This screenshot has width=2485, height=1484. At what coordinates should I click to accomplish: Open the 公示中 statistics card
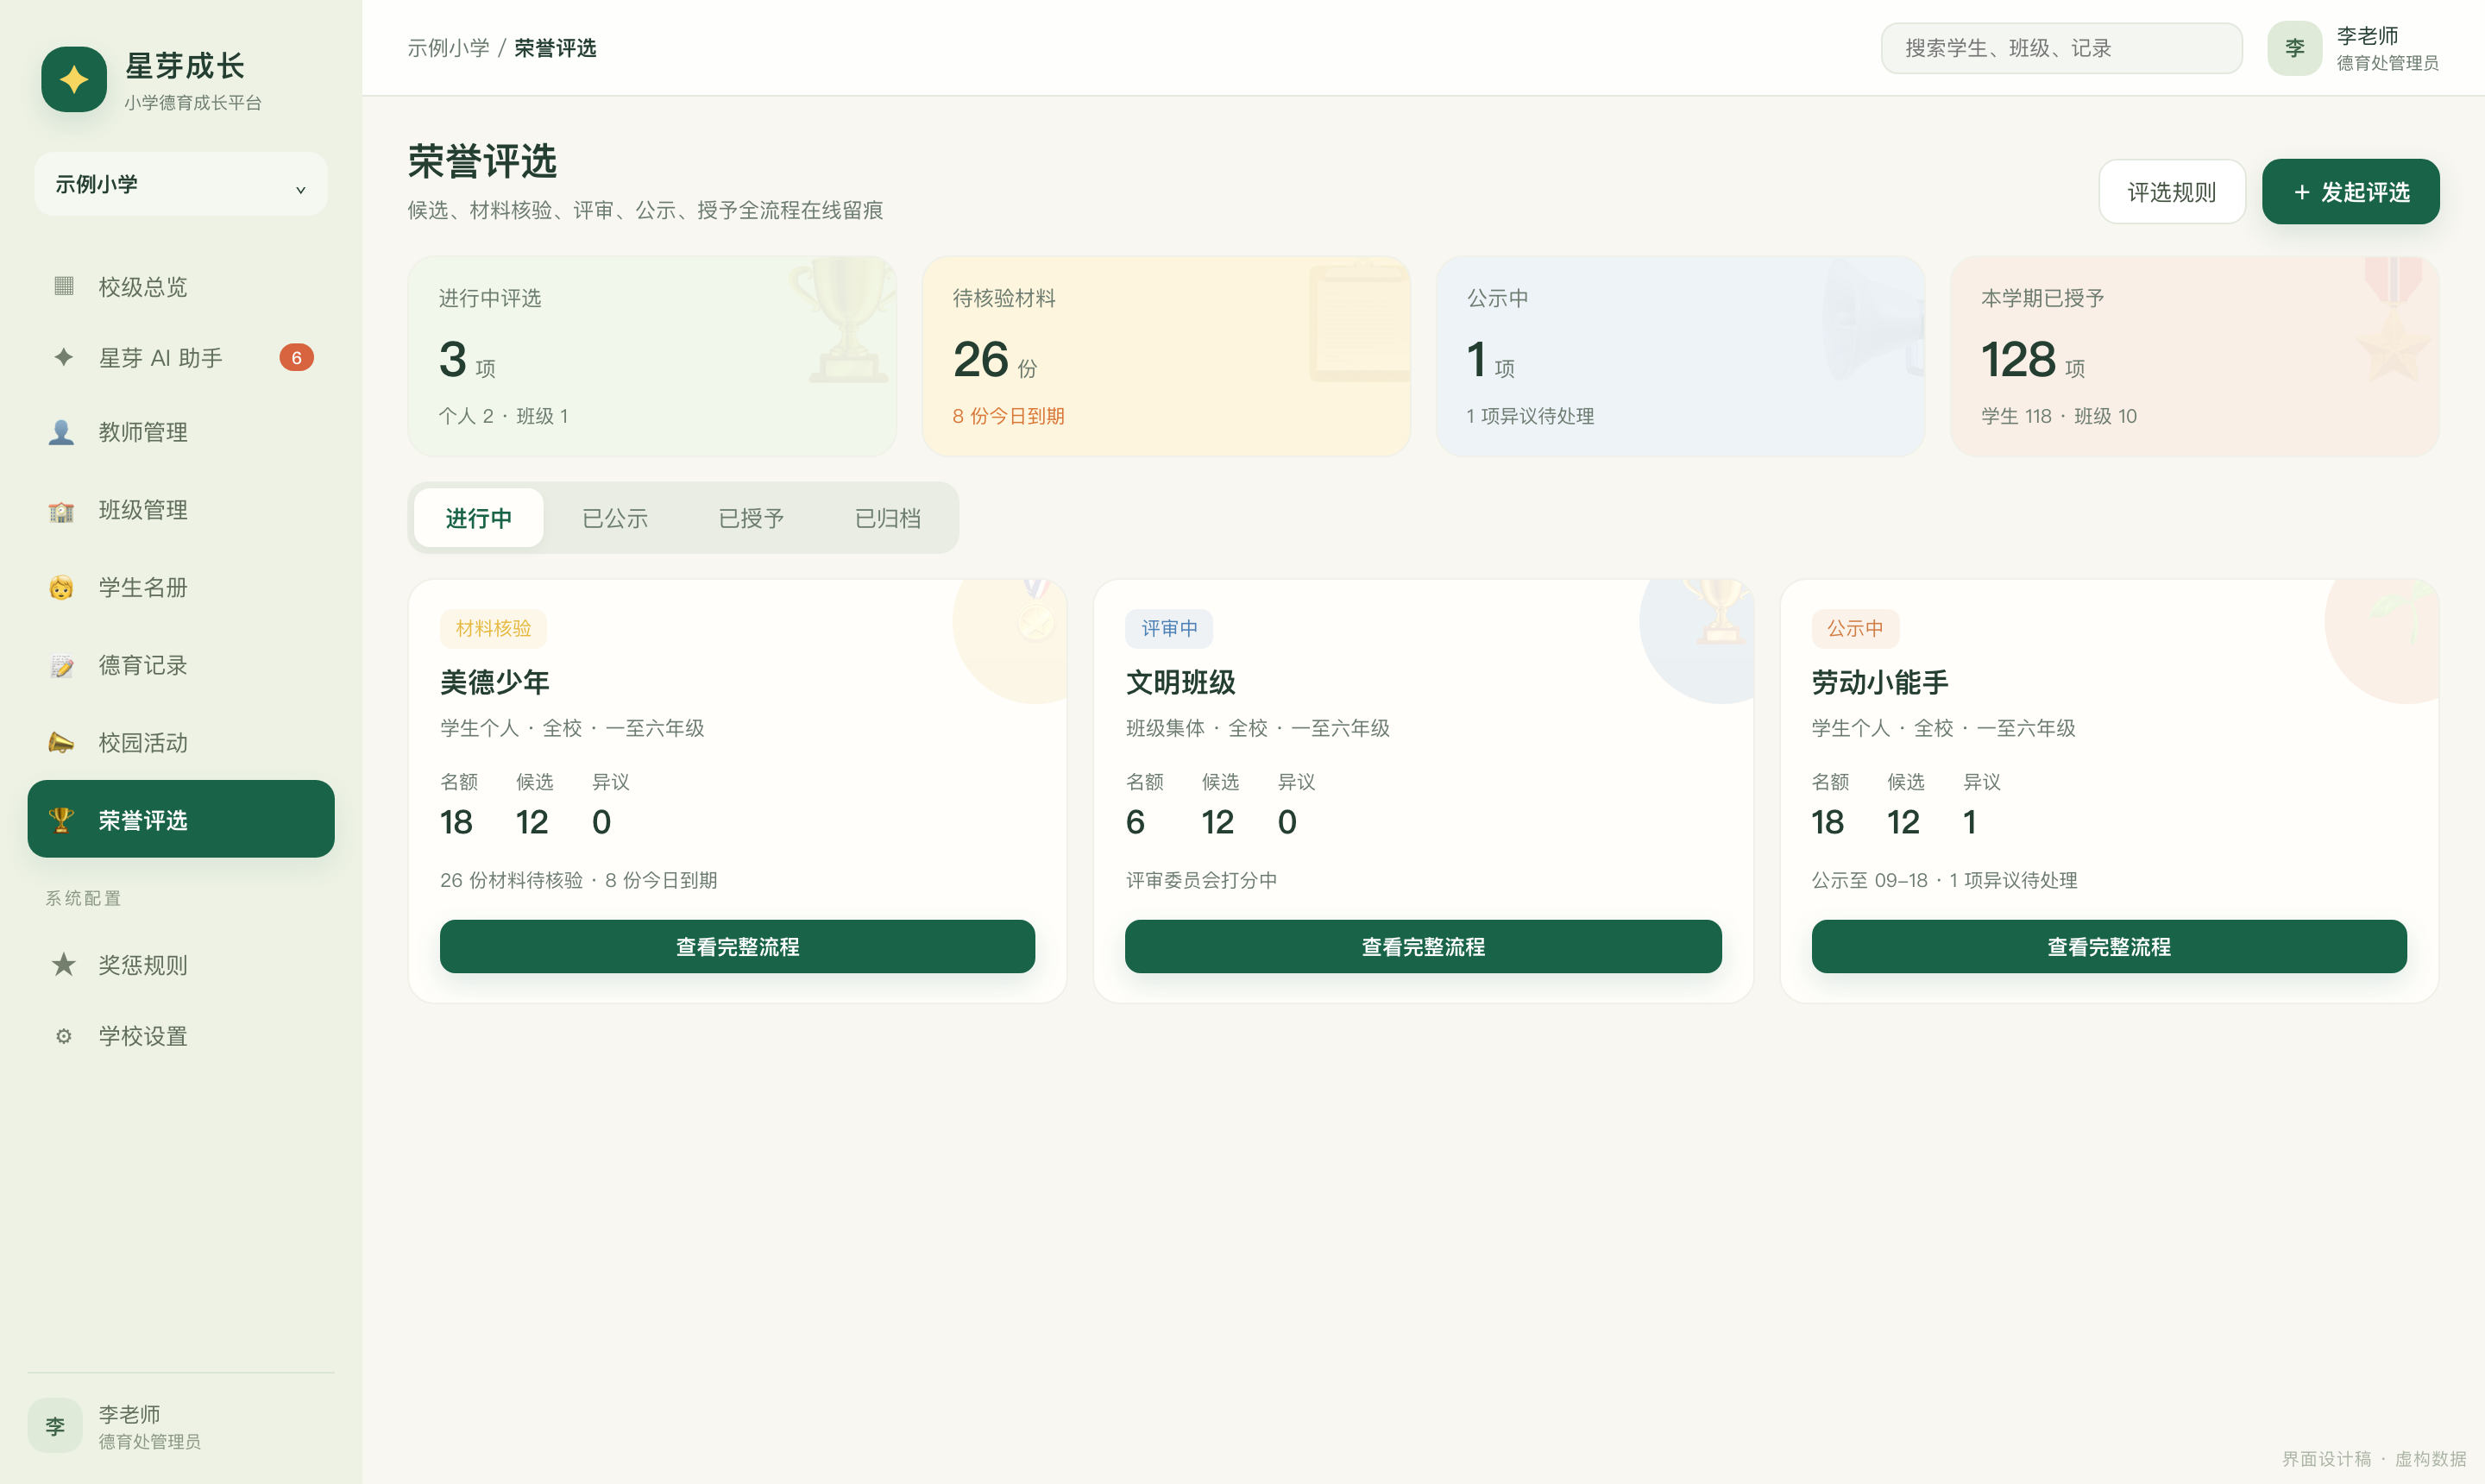pos(1680,356)
